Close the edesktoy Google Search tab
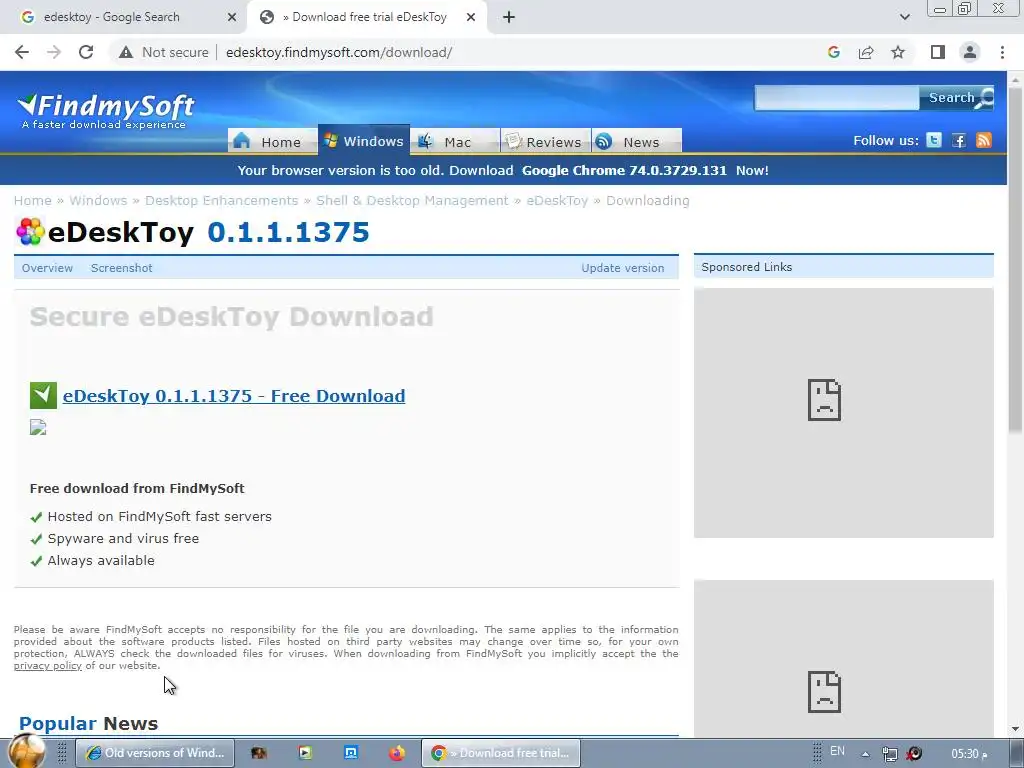 [x=232, y=17]
